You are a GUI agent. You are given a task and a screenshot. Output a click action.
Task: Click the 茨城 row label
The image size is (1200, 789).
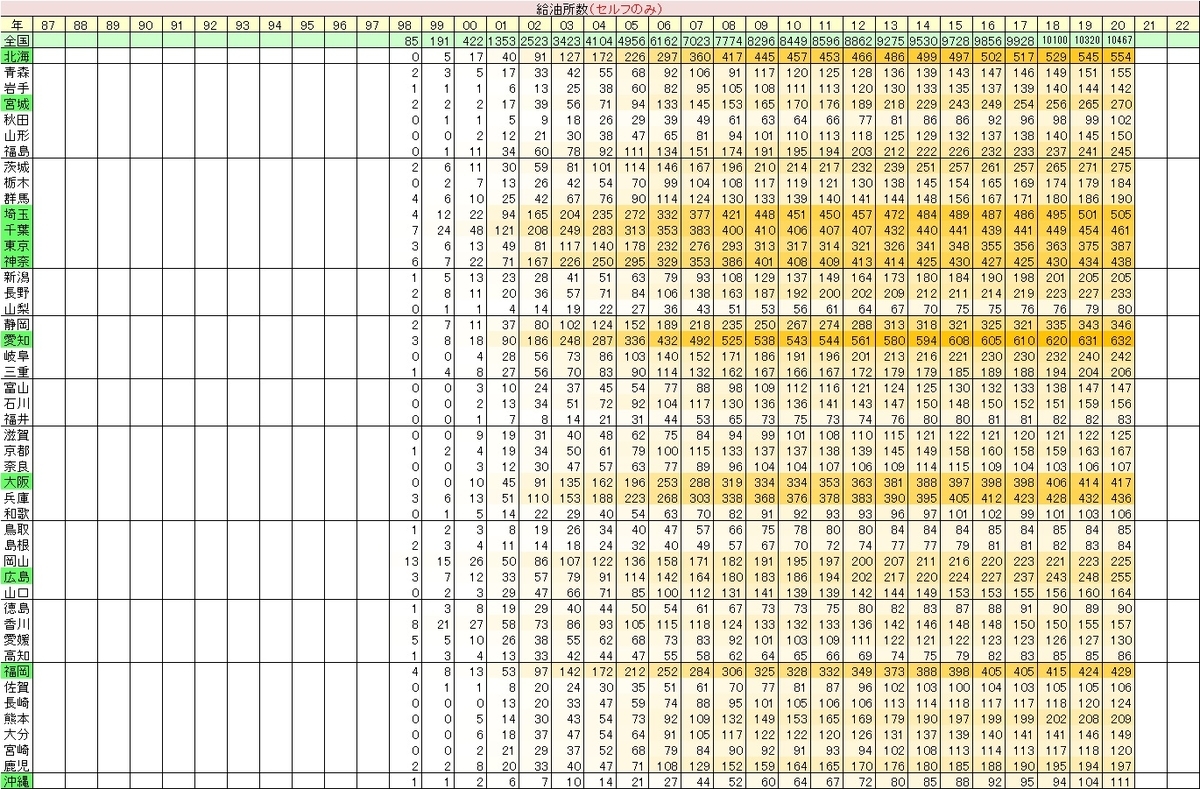pos(16,167)
